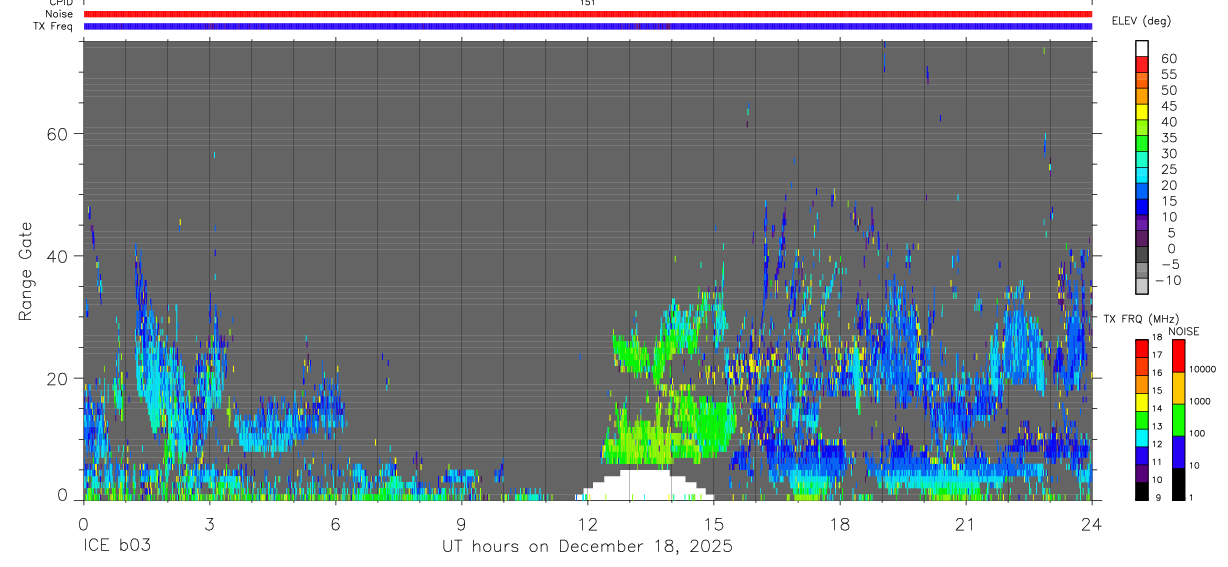This screenshot has height=567, width=1228.
Task: Click the 'Range Gate' axis label
Action: (26, 271)
